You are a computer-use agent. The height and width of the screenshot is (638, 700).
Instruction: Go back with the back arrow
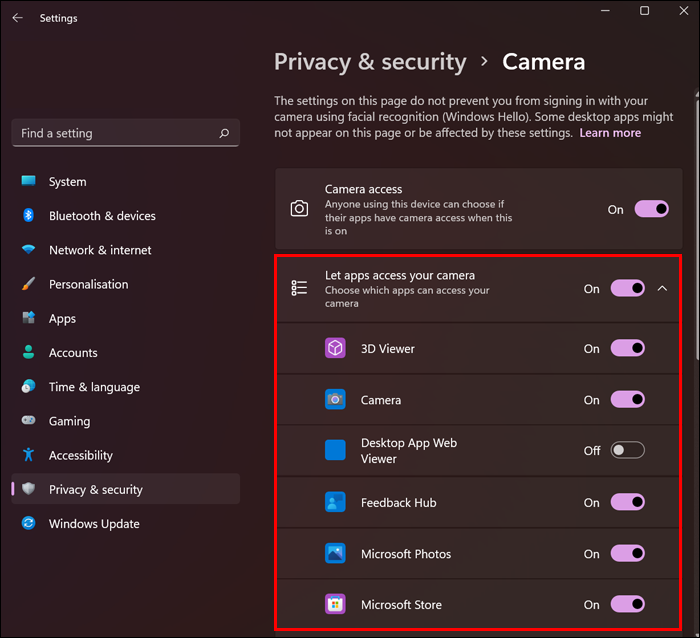pos(17,18)
